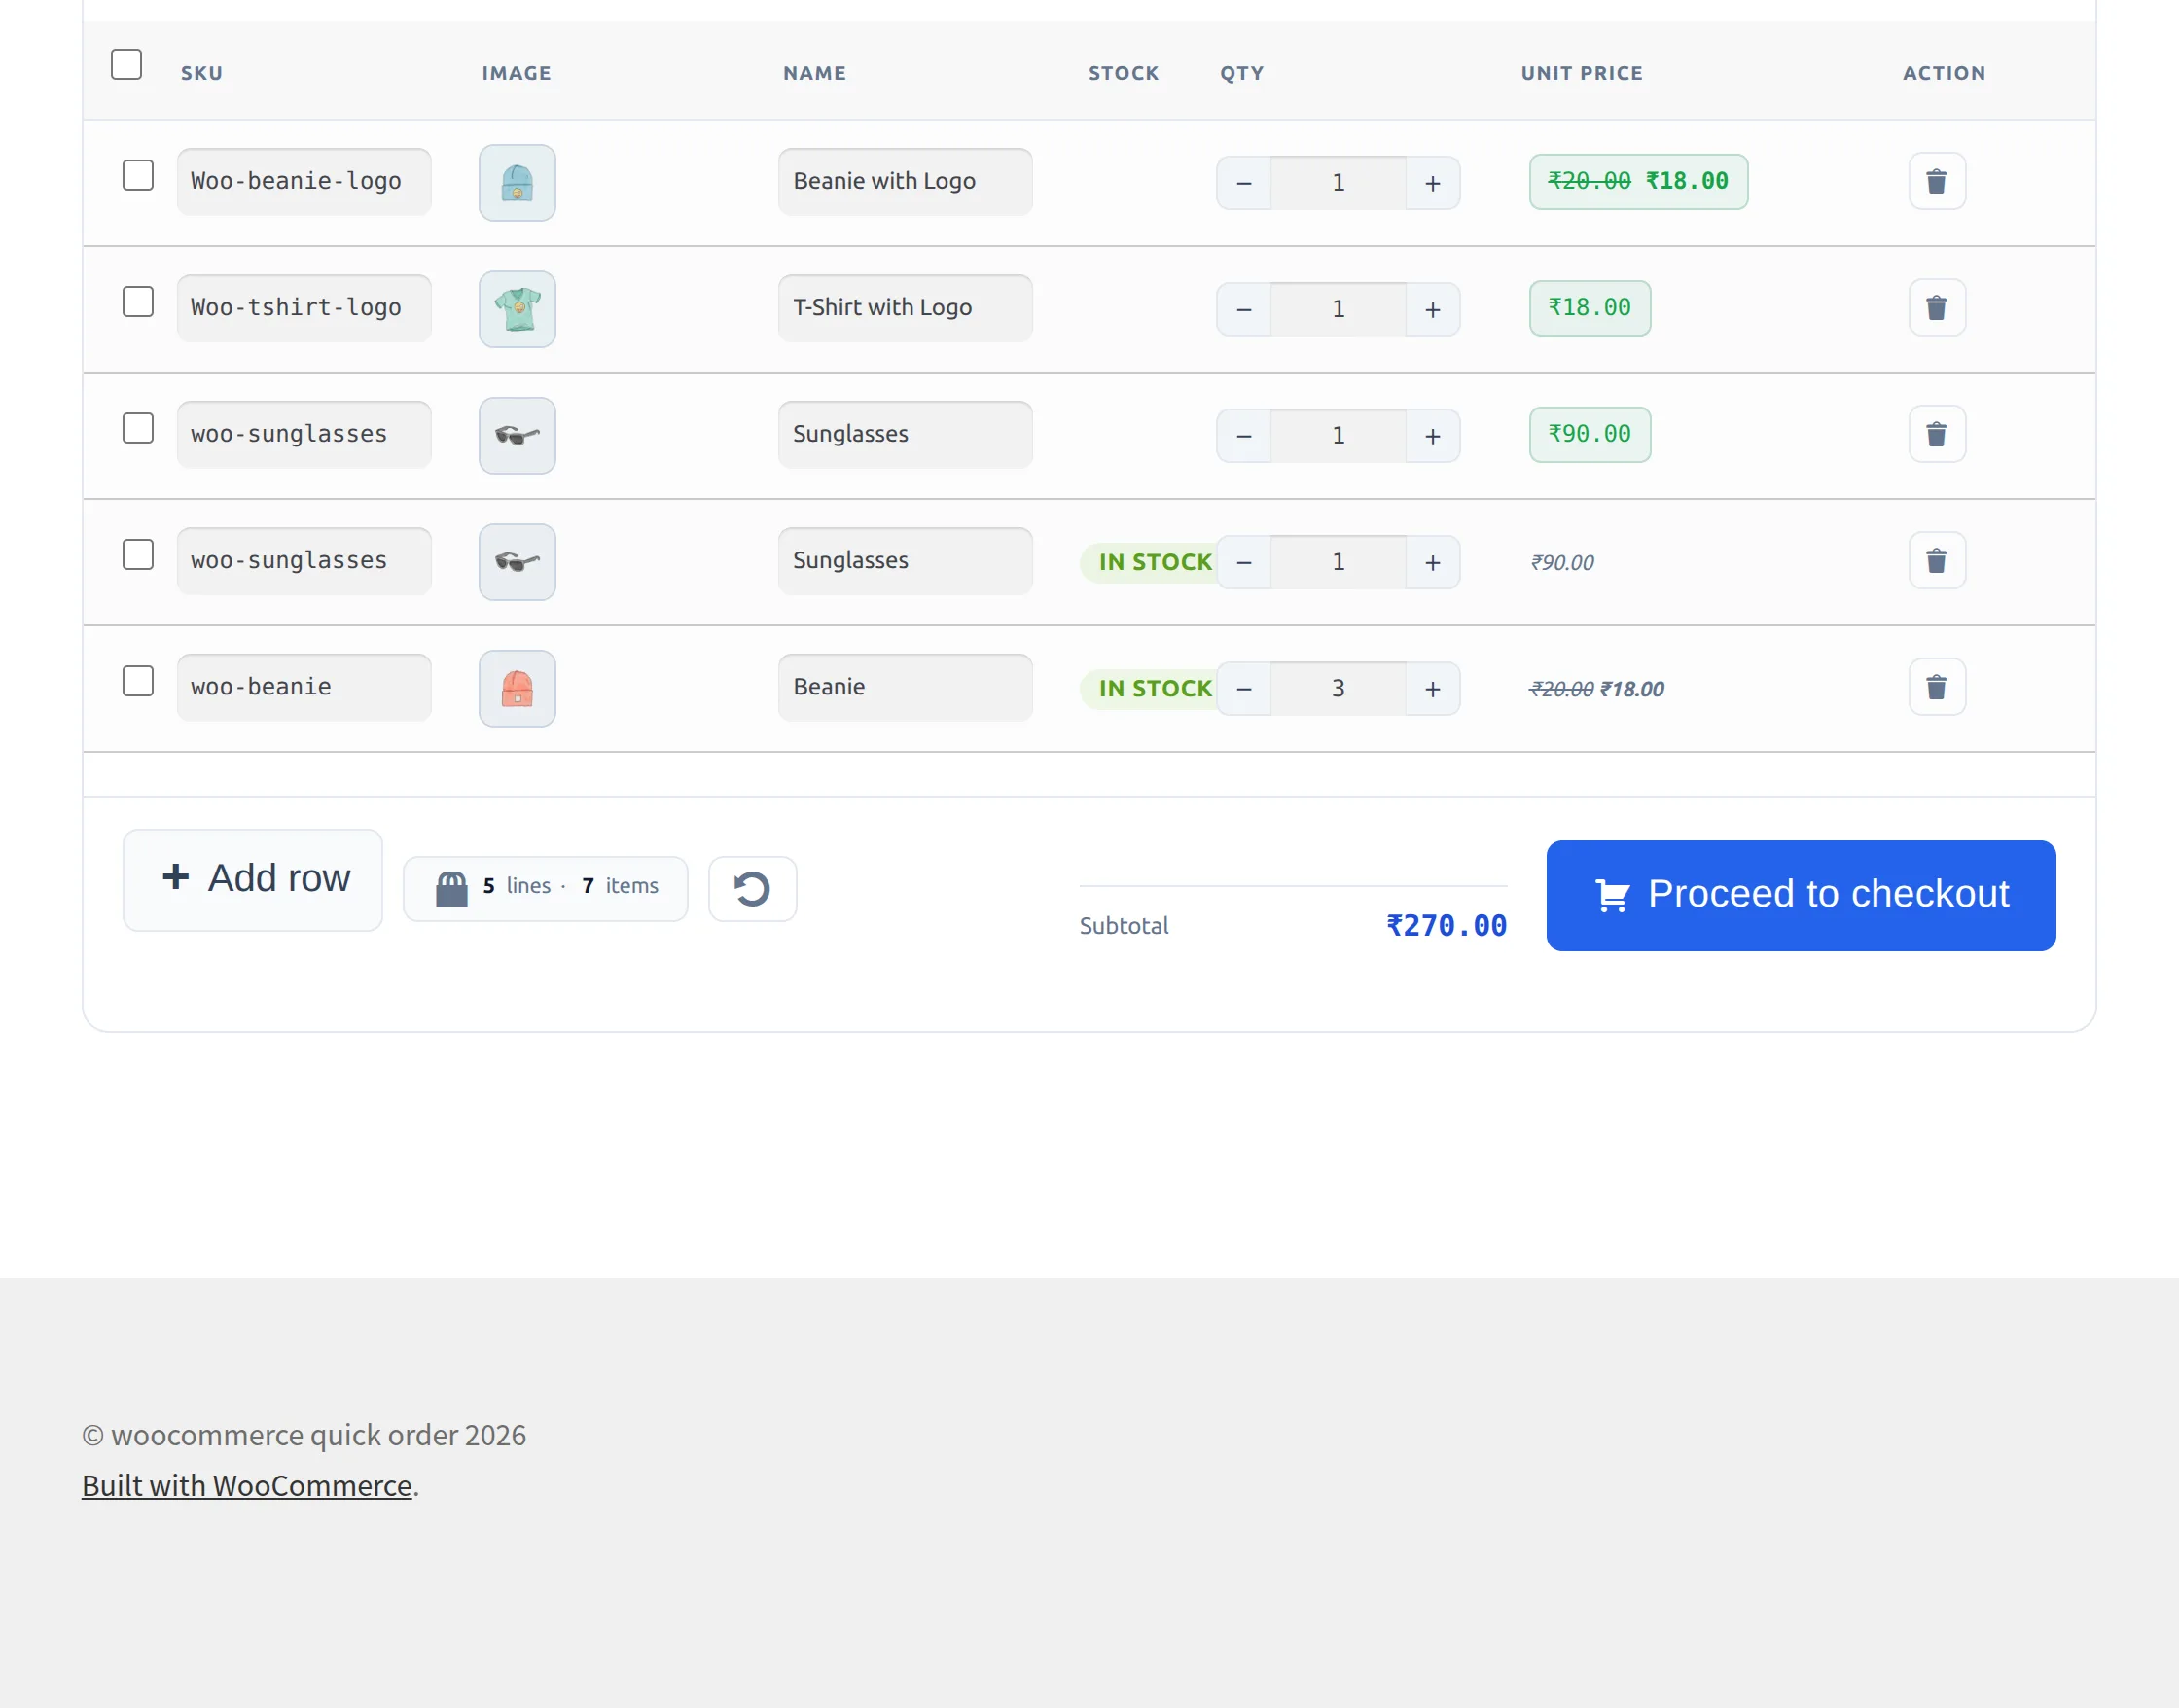Image resolution: width=2179 pixels, height=1708 pixels.
Task: Edit the Woo-tshirt-logo SKU field
Action: pyautogui.click(x=304, y=308)
